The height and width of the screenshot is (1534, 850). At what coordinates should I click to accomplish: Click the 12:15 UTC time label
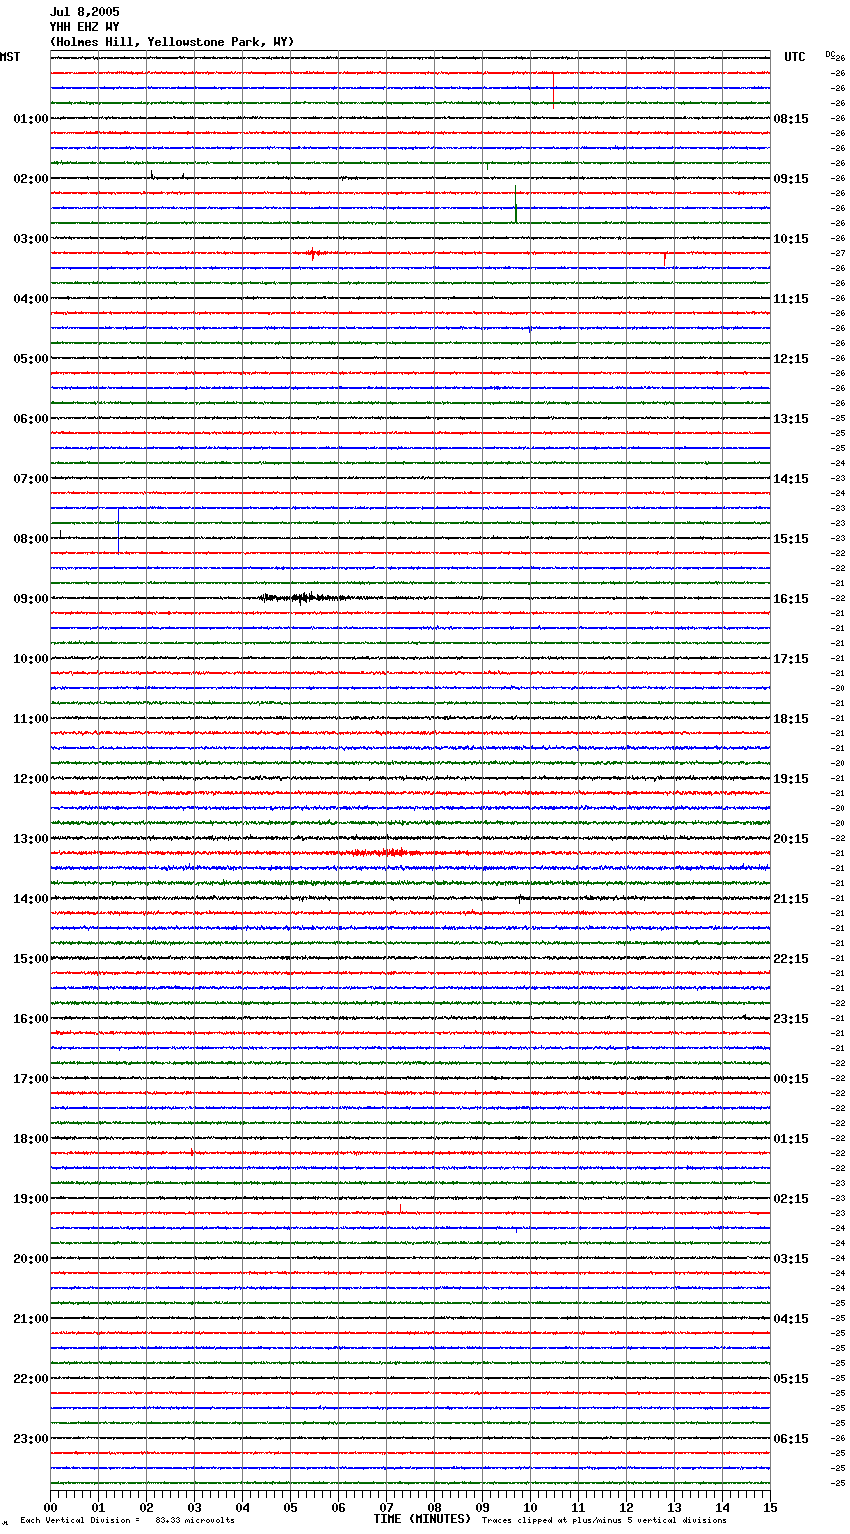click(x=791, y=359)
